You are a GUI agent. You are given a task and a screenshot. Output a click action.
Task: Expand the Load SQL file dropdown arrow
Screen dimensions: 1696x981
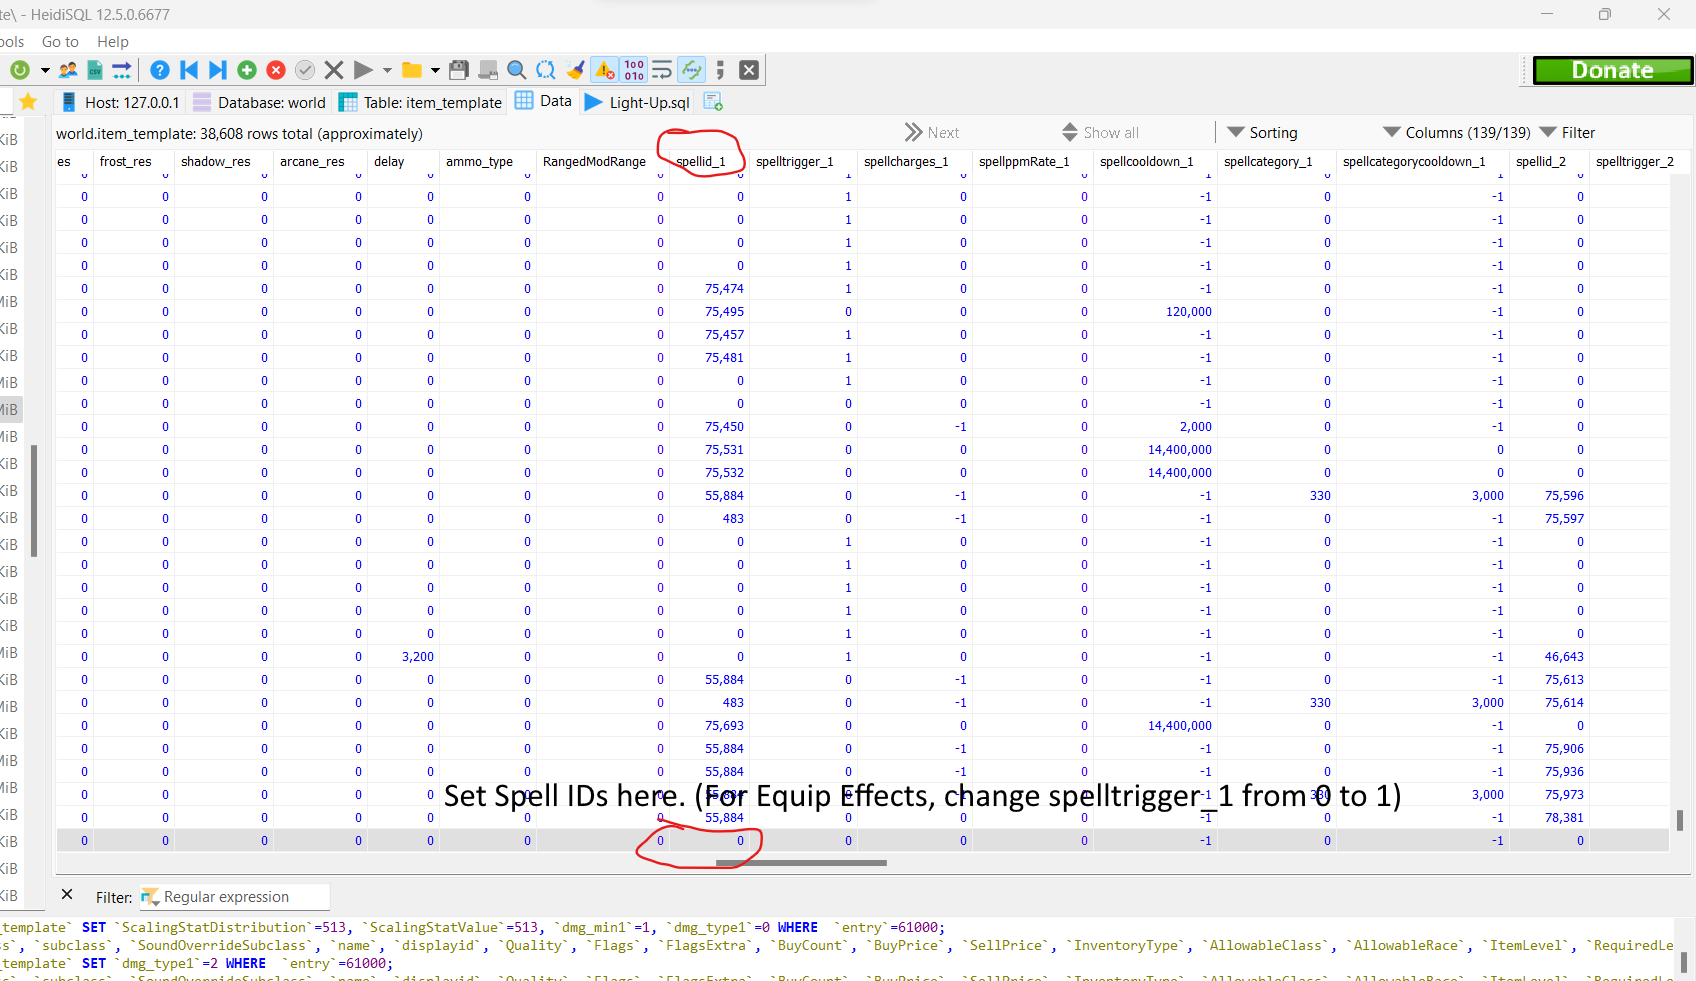(x=435, y=70)
